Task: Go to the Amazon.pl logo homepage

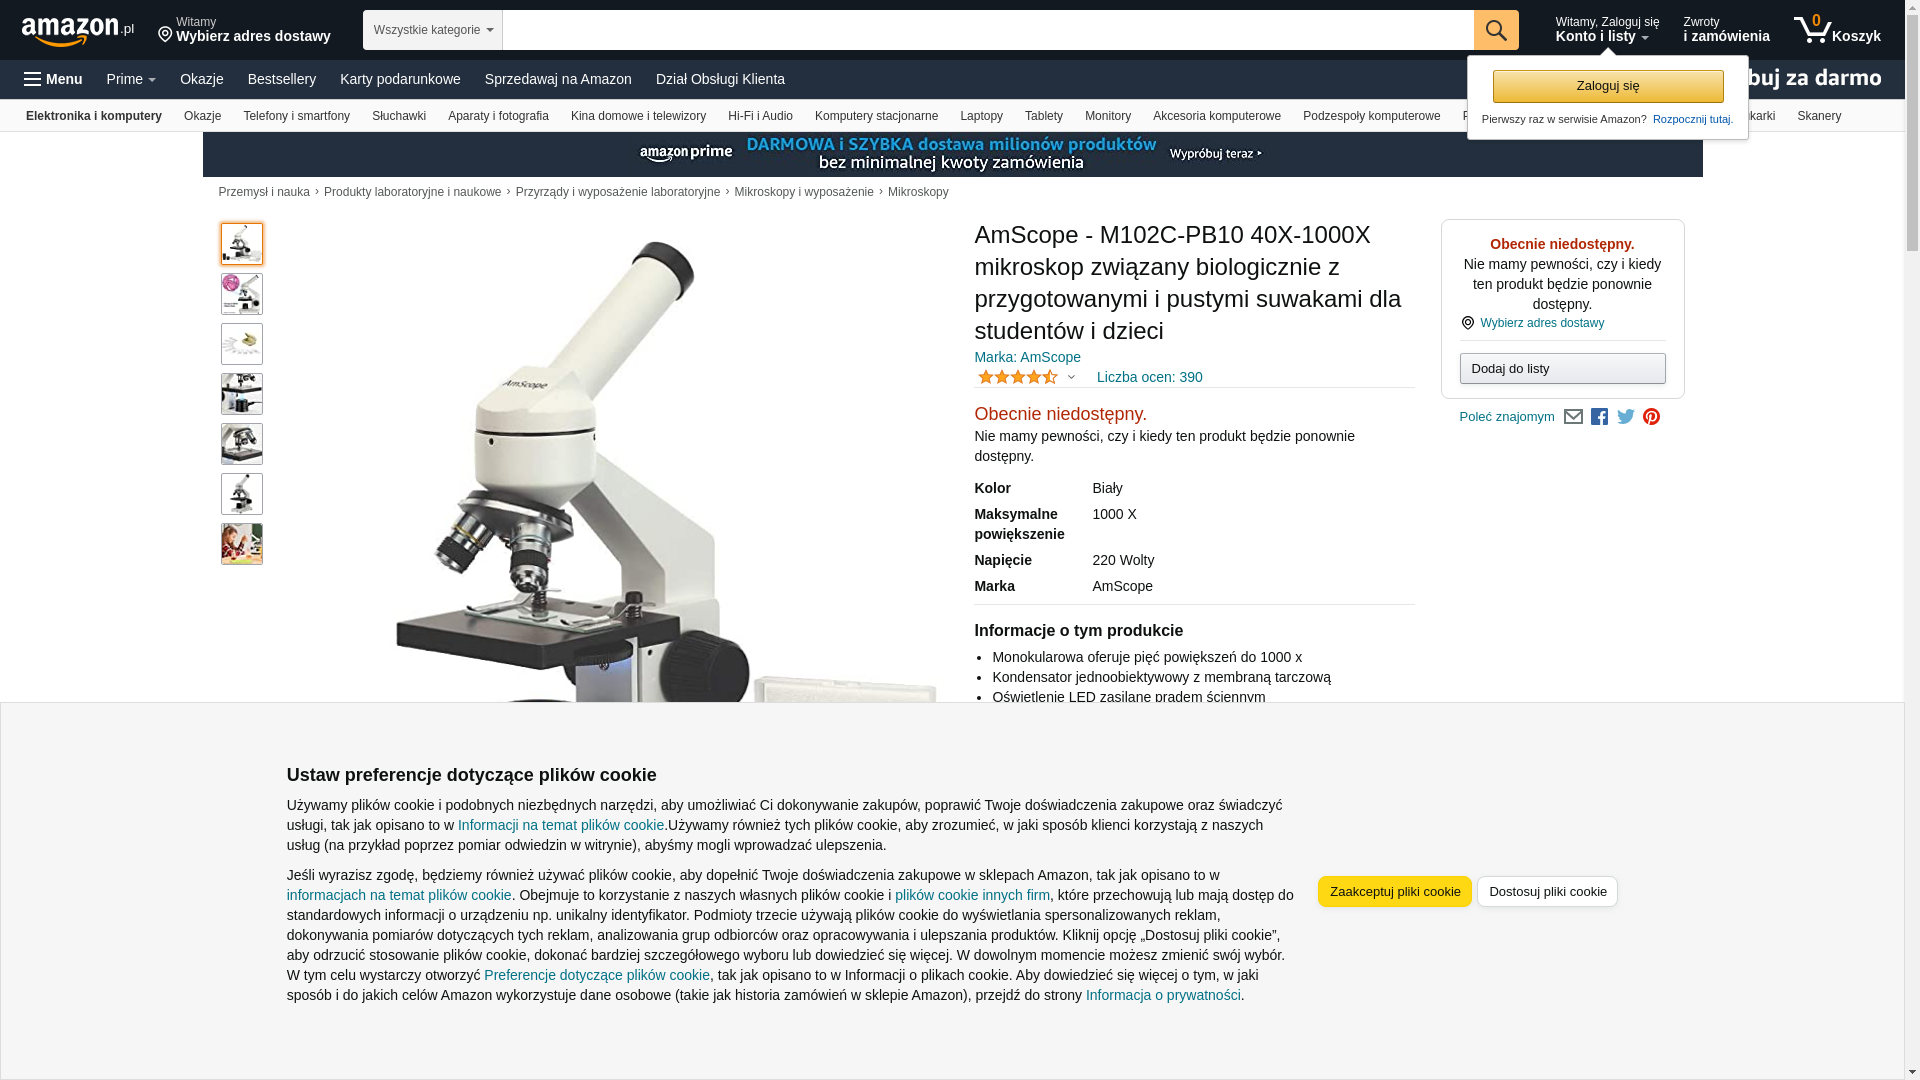Action: point(77,31)
